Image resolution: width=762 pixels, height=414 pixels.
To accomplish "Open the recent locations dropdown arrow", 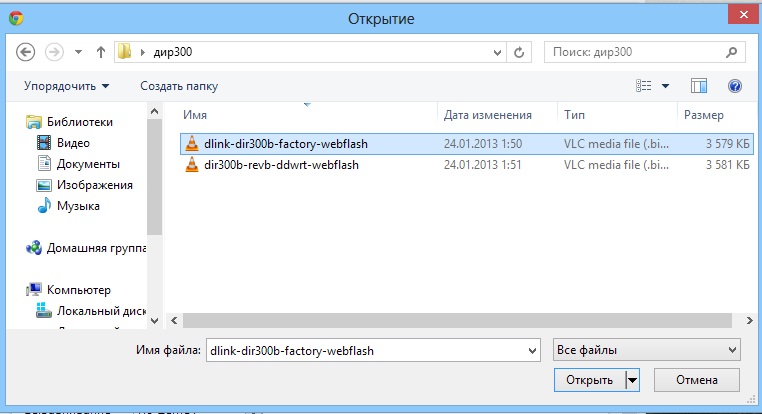I will click(x=78, y=52).
